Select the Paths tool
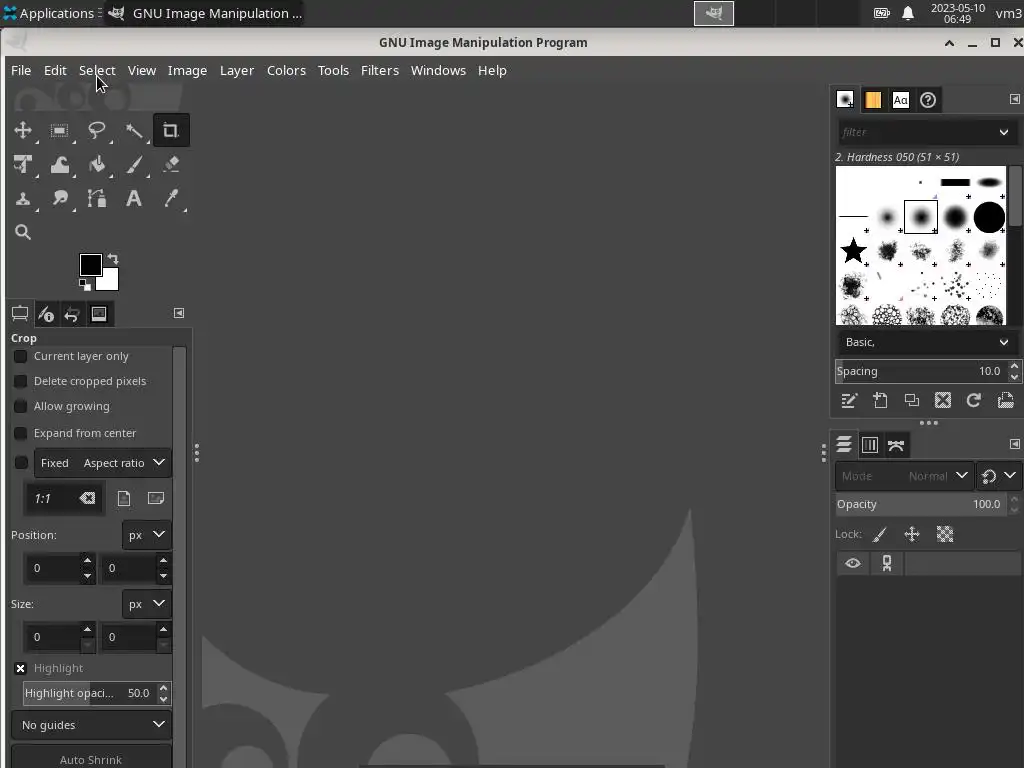Image resolution: width=1024 pixels, height=768 pixels. 97,198
